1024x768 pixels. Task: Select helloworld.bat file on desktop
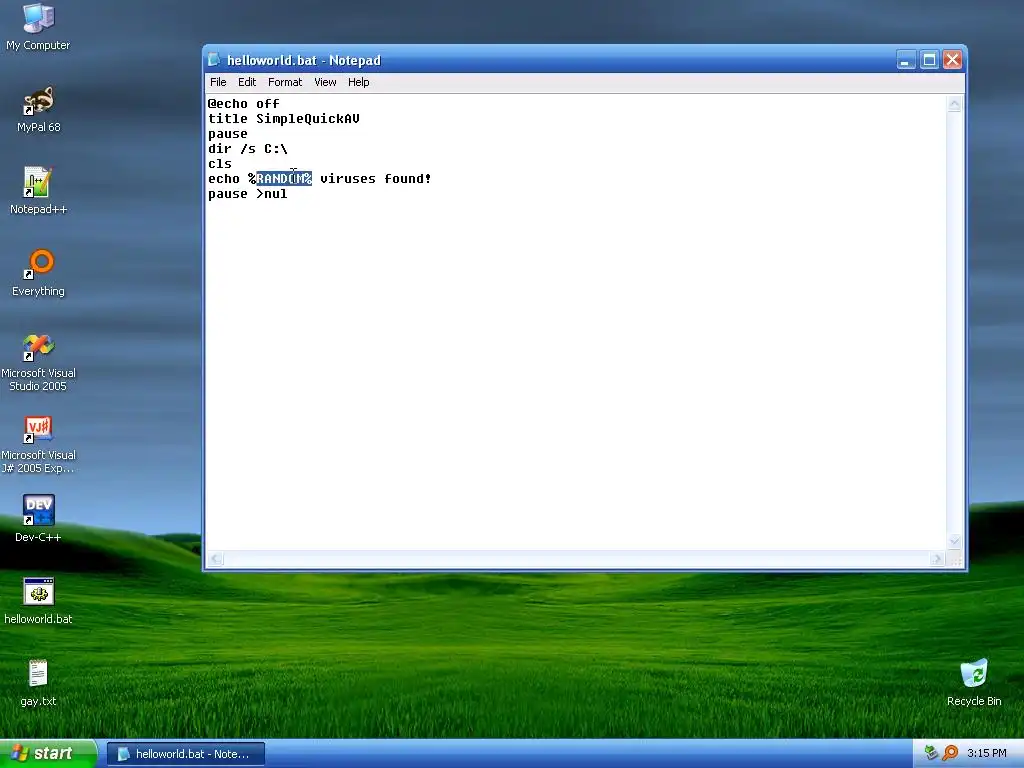(38, 601)
